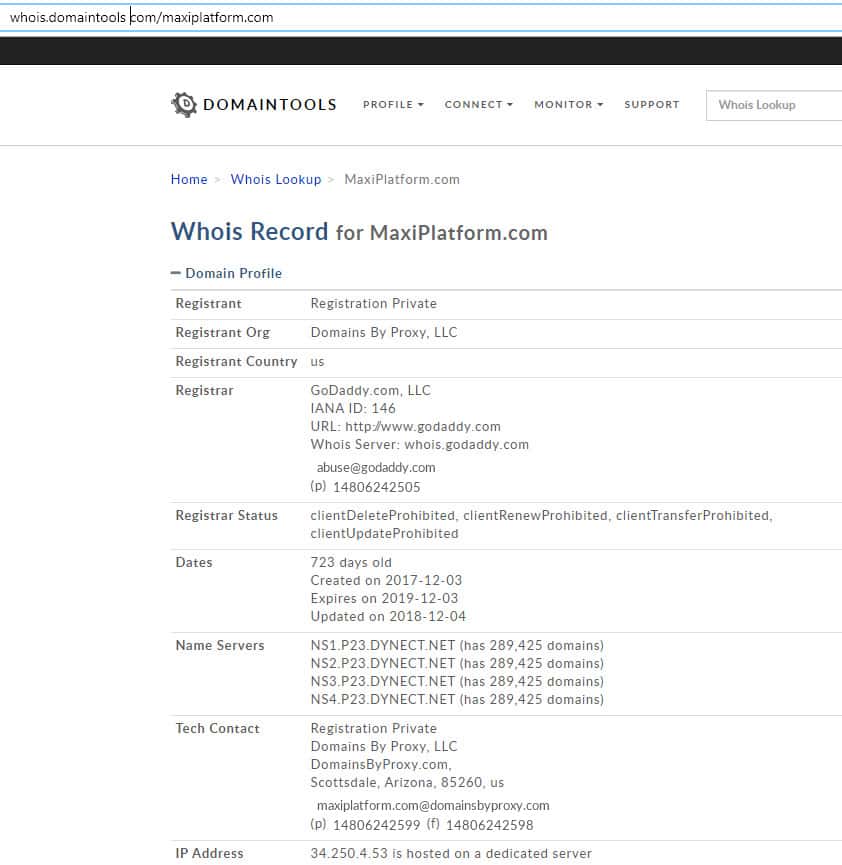Select the clientDeleteProhibited status text

coord(382,515)
